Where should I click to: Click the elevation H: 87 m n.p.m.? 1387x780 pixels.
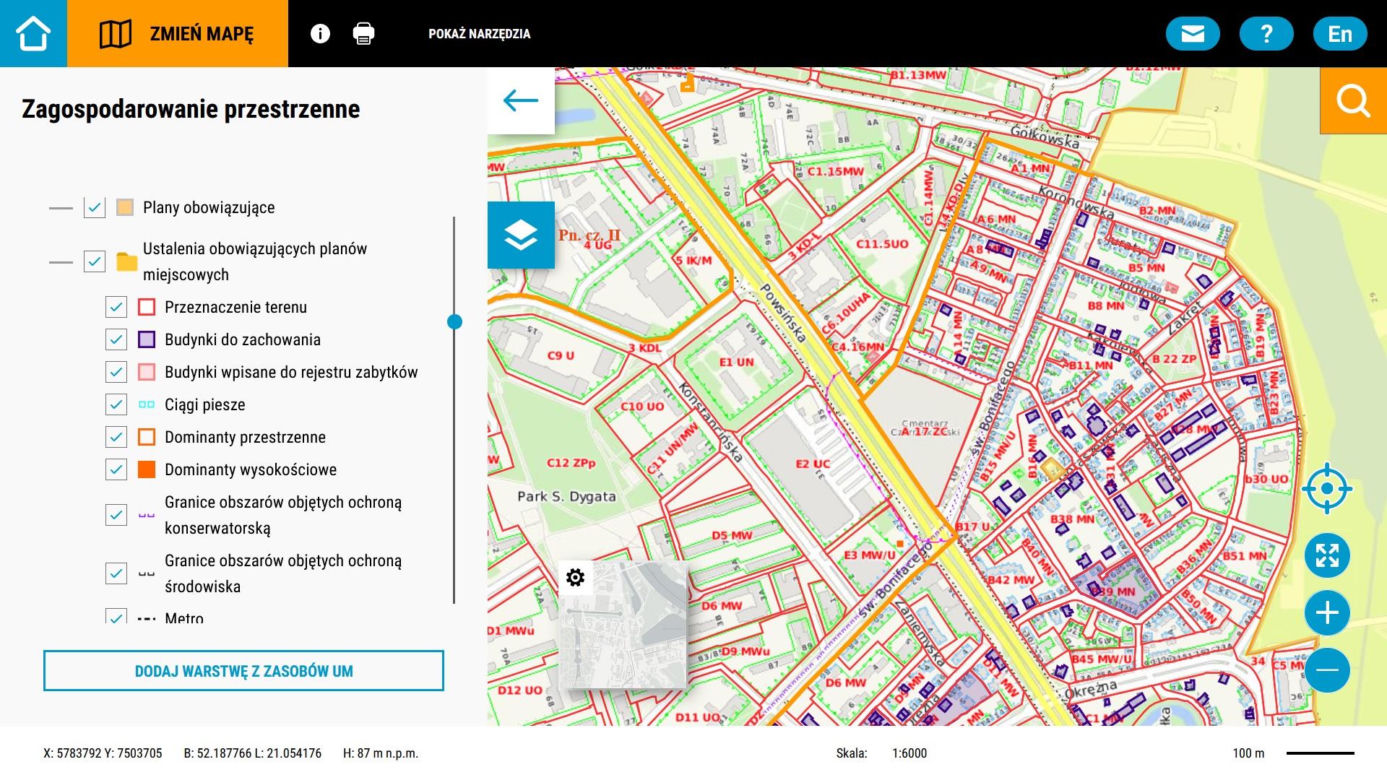pos(380,754)
